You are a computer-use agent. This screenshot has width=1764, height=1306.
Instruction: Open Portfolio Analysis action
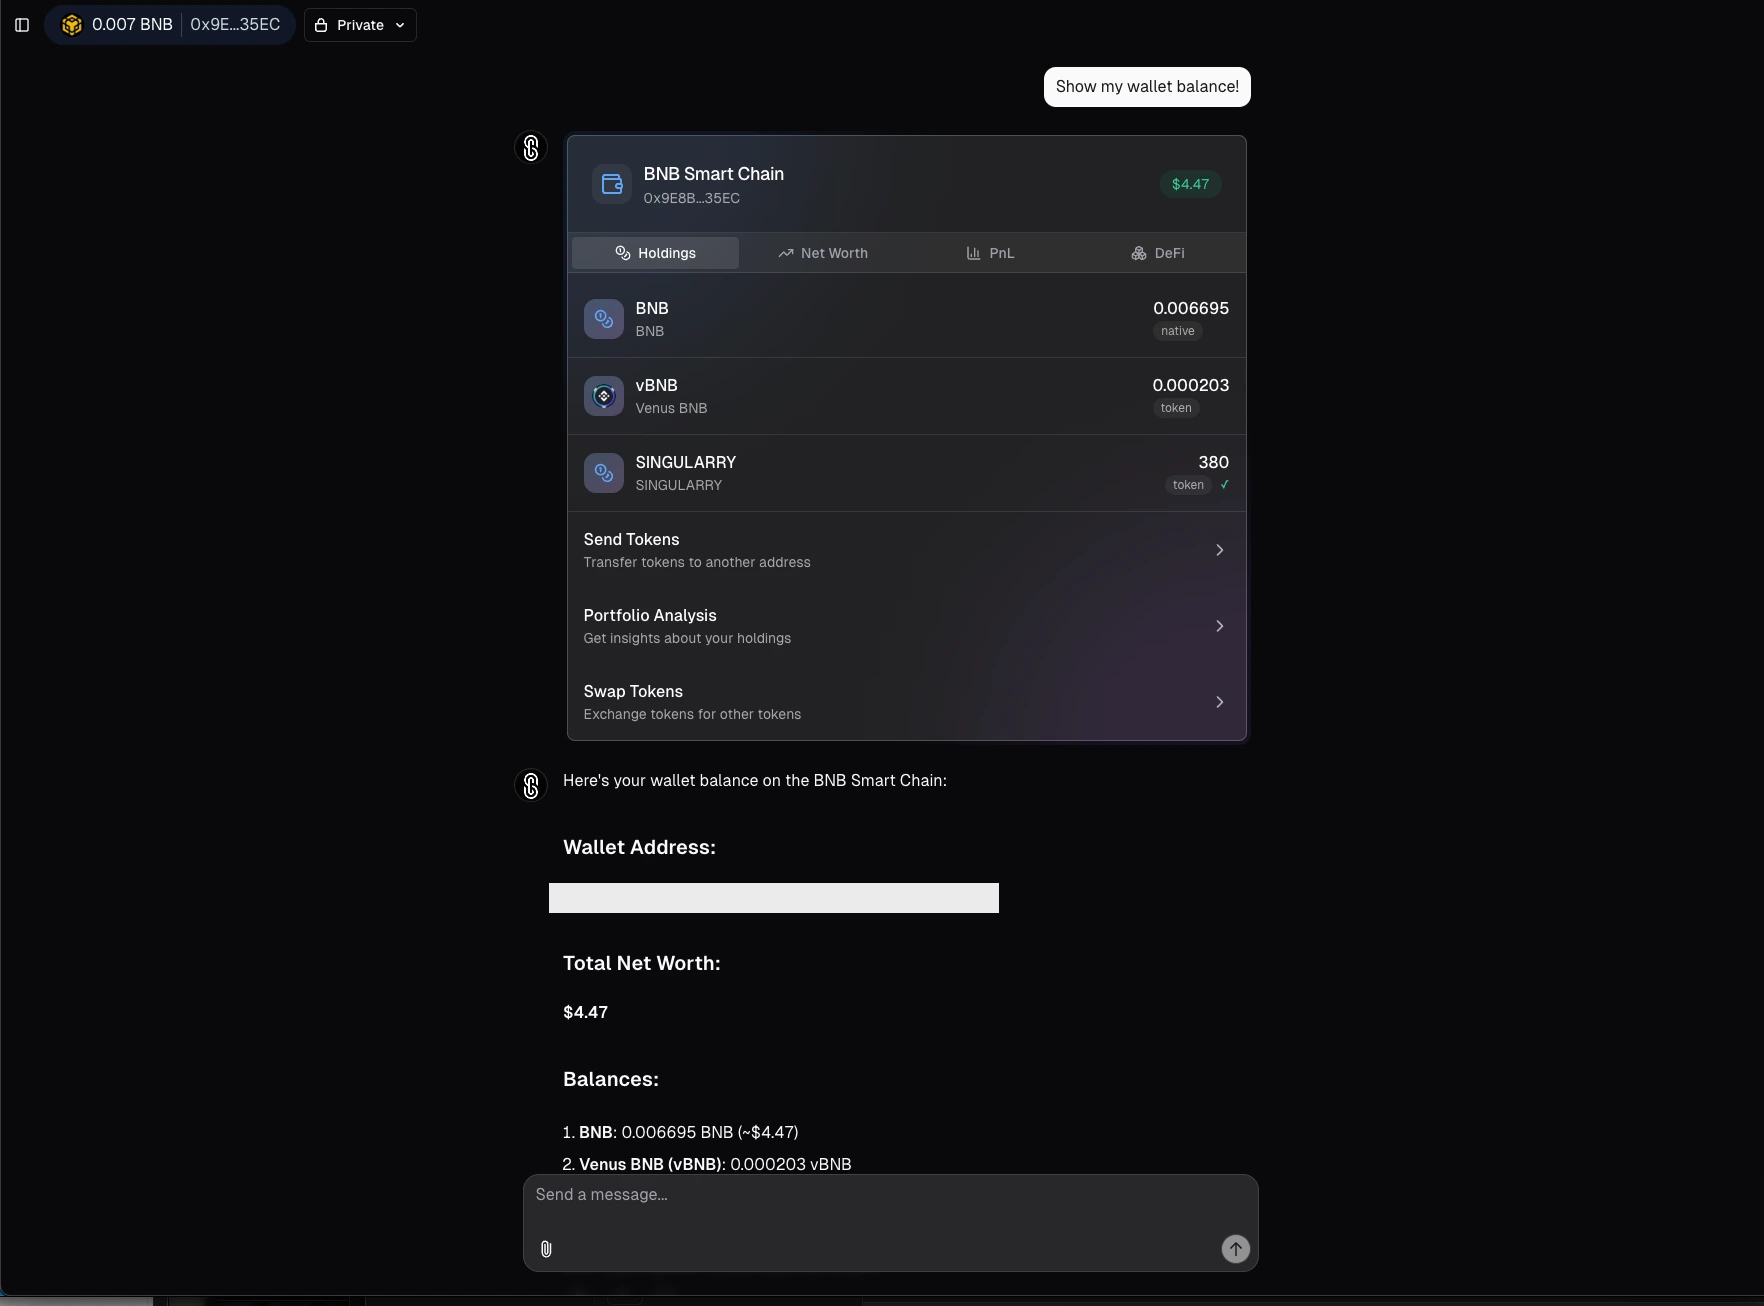(x=906, y=626)
